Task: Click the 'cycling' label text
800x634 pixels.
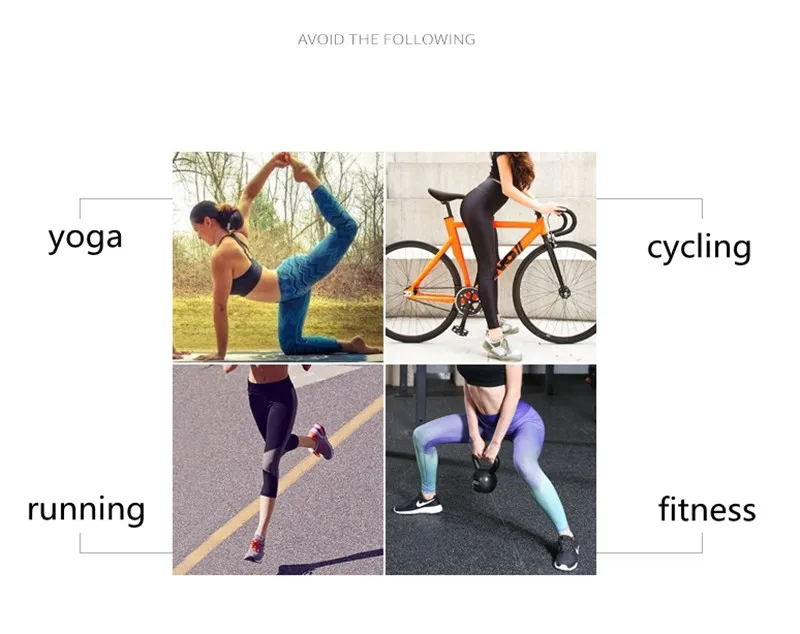Action: pyautogui.click(x=699, y=248)
